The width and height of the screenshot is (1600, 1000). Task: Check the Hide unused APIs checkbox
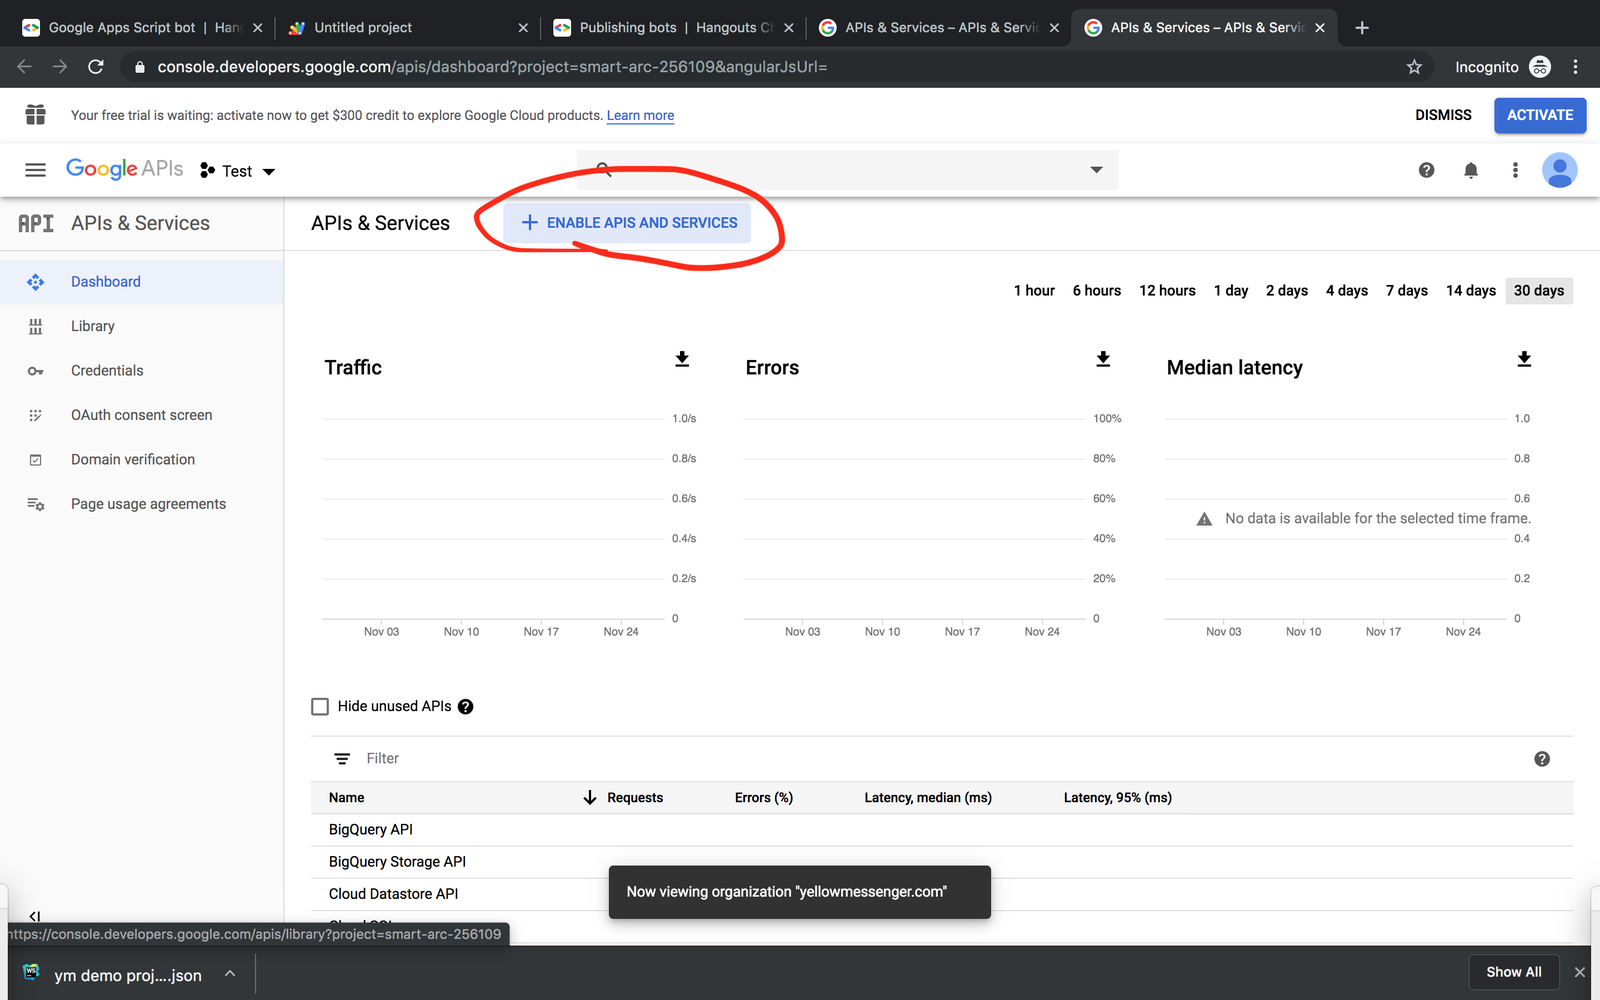pyautogui.click(x=320, y=707)
